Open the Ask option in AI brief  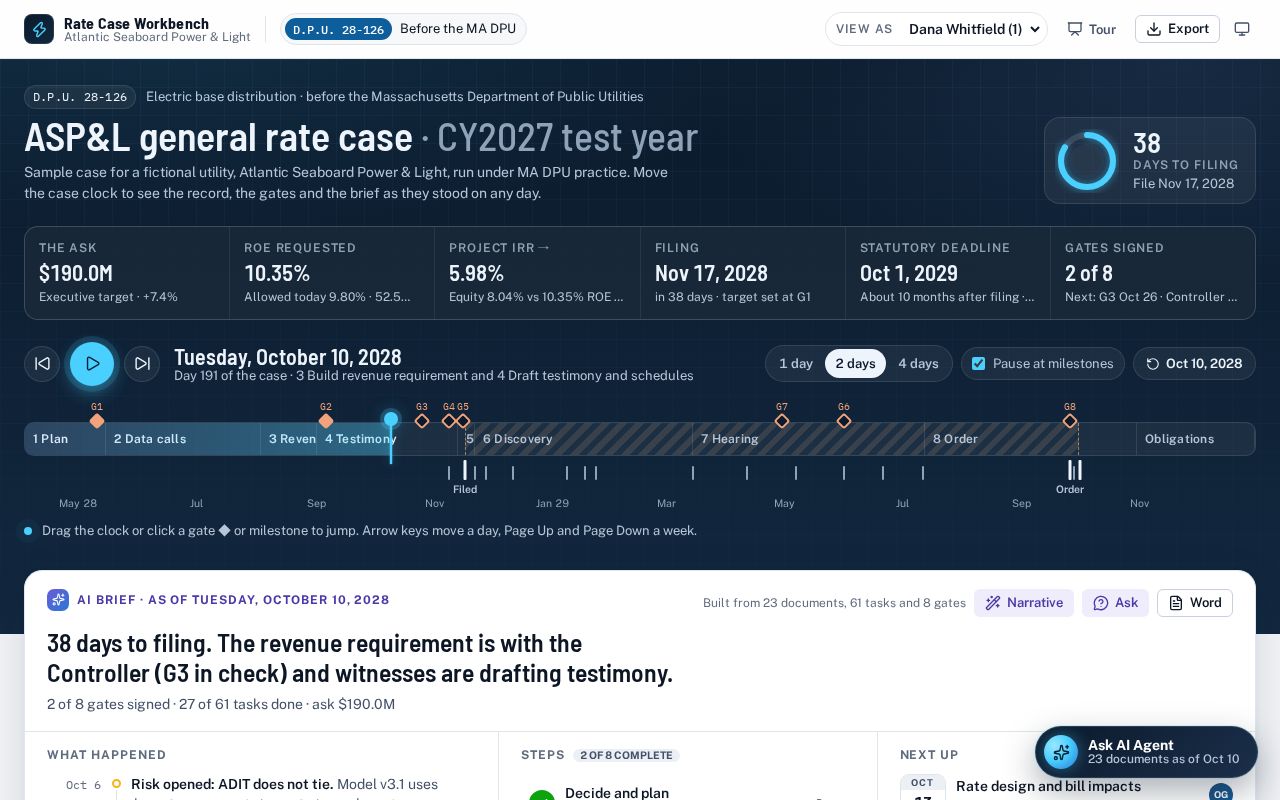pos(1115,603)
